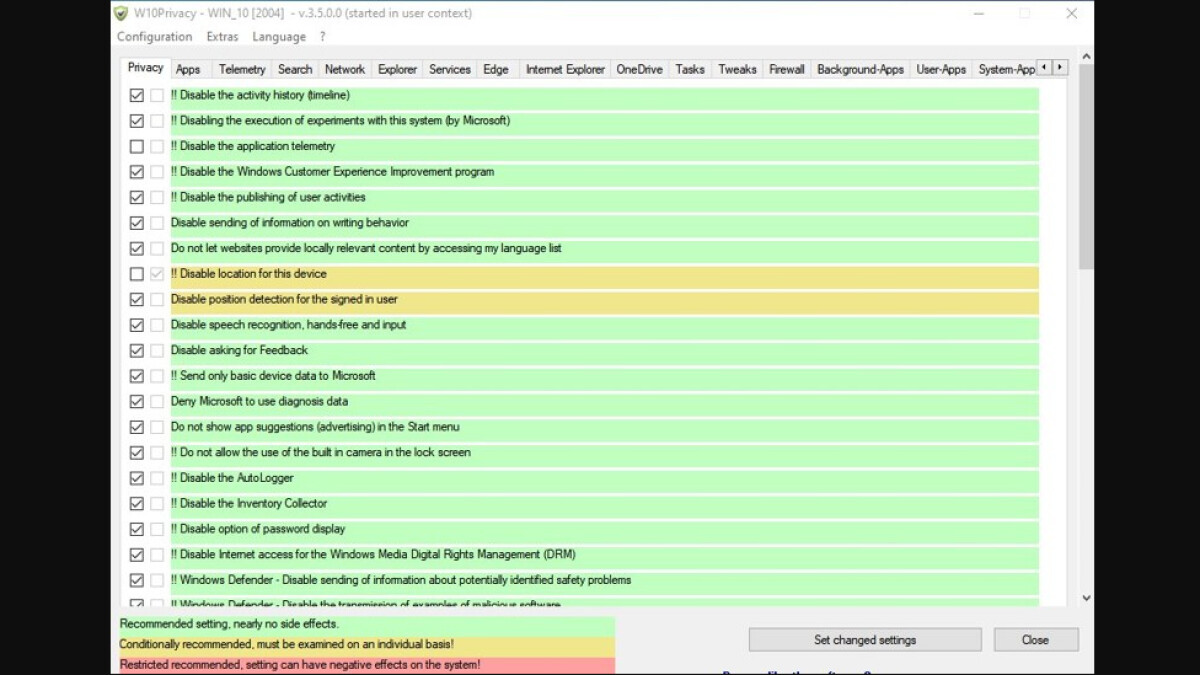Uncheck 'Disable the activity history (timeline)'
This screenshot has width=1200, height=675.
tap(137, 96)
